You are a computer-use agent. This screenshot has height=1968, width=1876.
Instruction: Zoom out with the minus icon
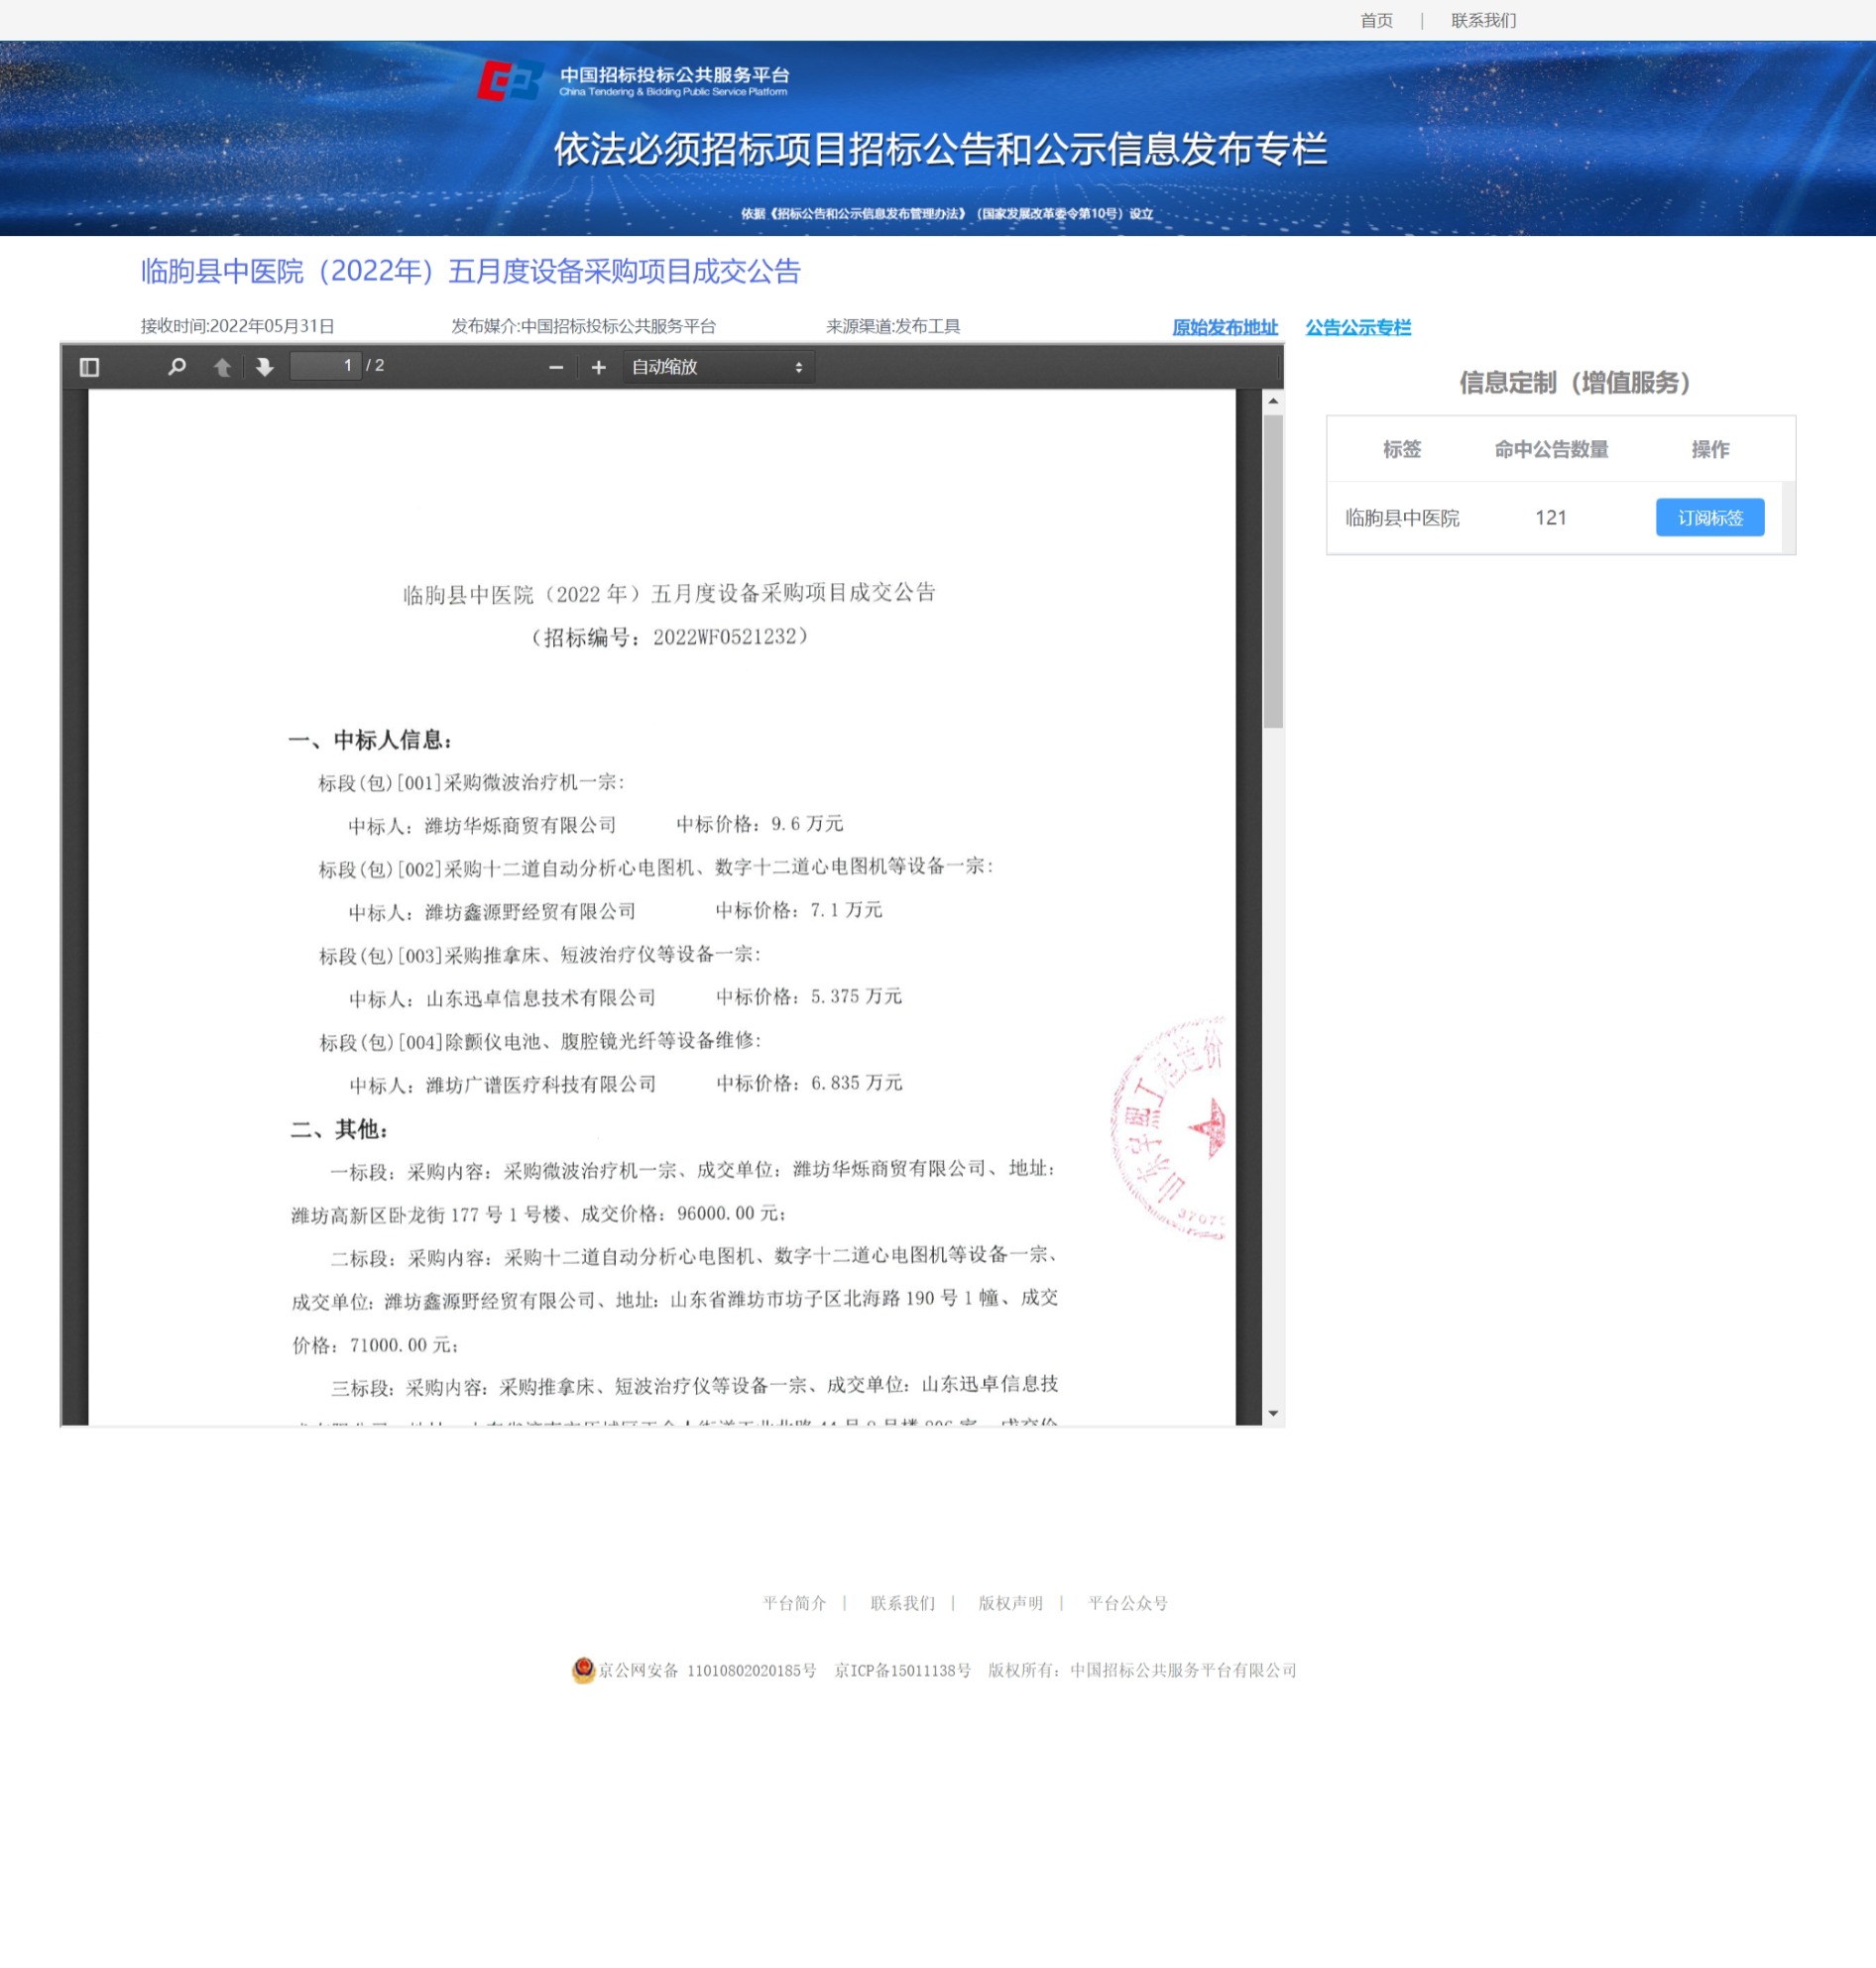pyautogui.click(x=556, y=367)
